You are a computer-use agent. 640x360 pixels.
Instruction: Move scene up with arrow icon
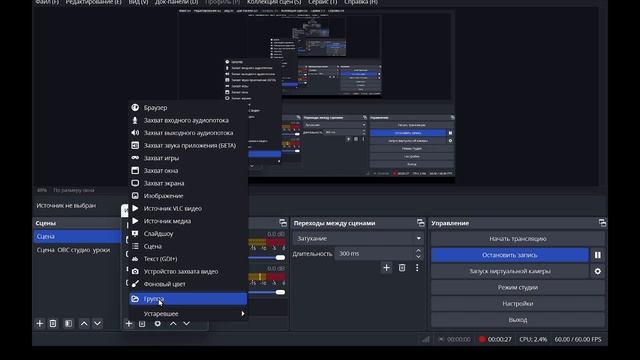click(84, 323)
